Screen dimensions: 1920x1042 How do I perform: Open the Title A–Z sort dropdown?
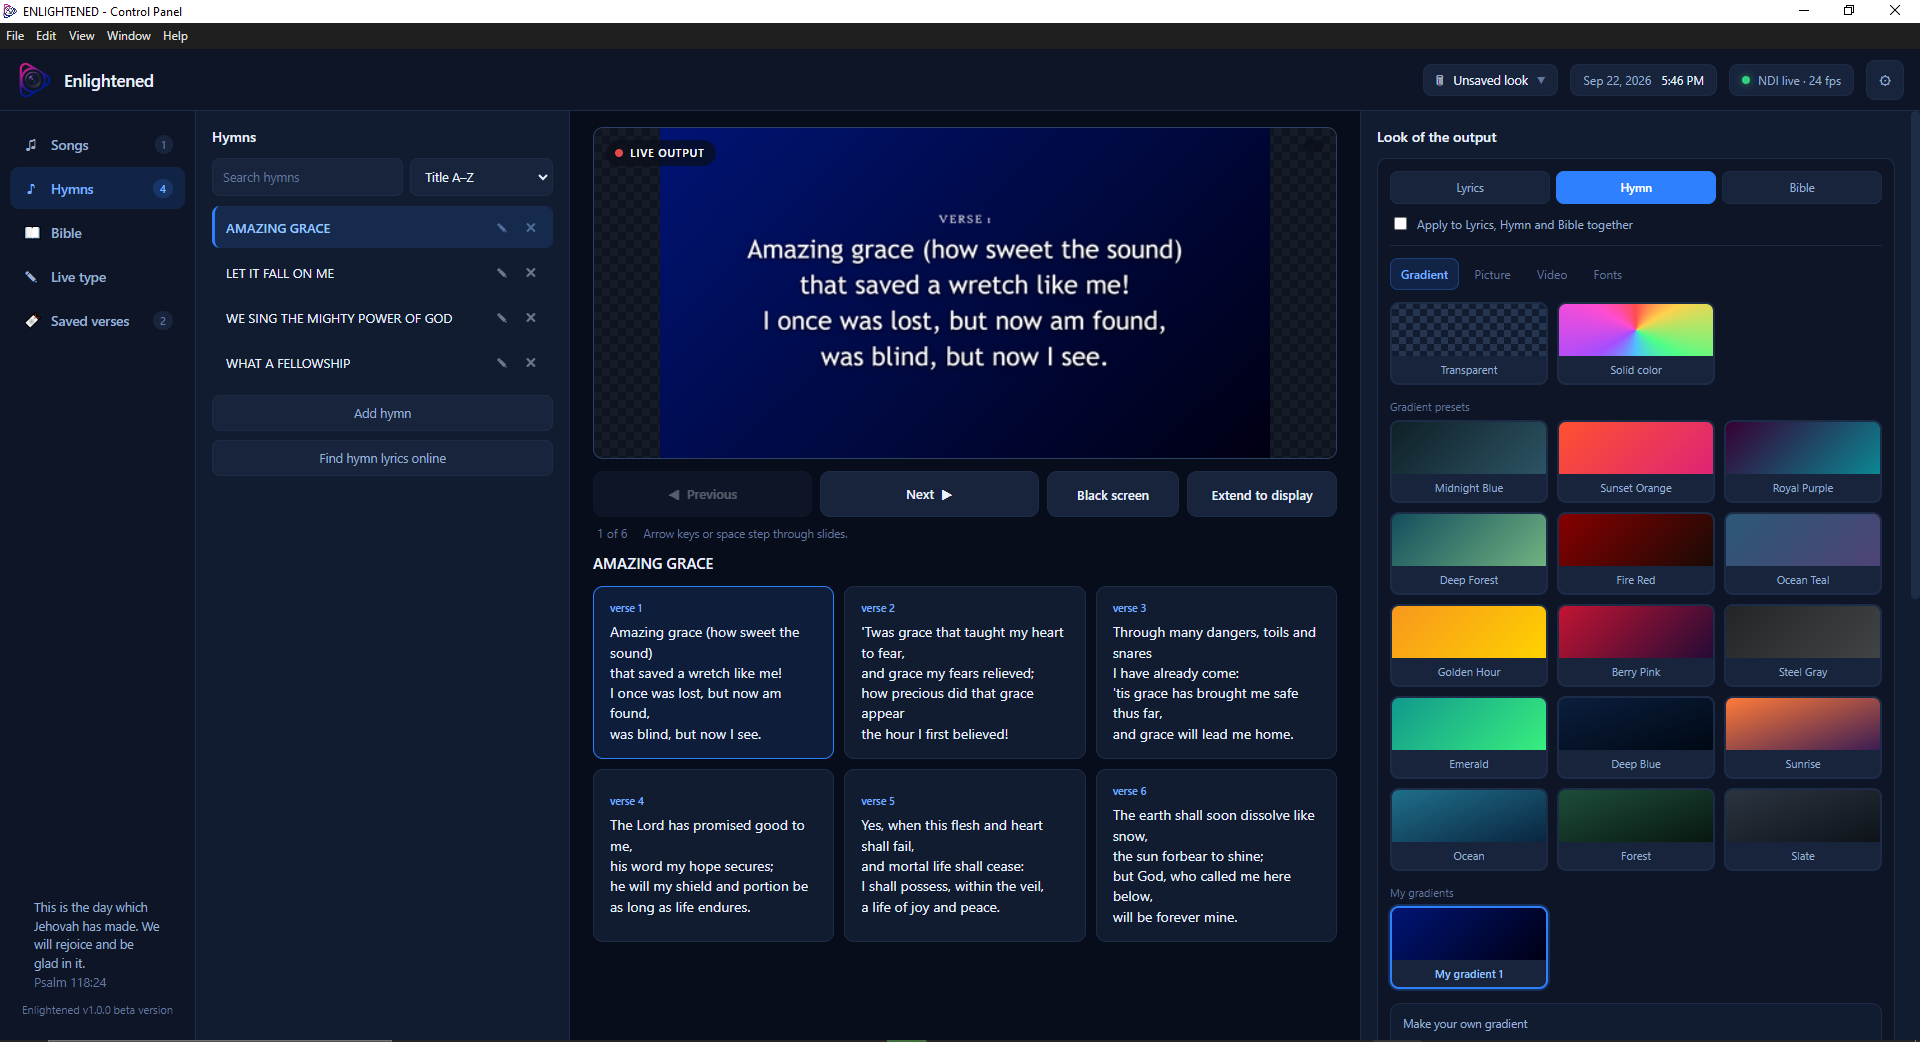[481, 177]
